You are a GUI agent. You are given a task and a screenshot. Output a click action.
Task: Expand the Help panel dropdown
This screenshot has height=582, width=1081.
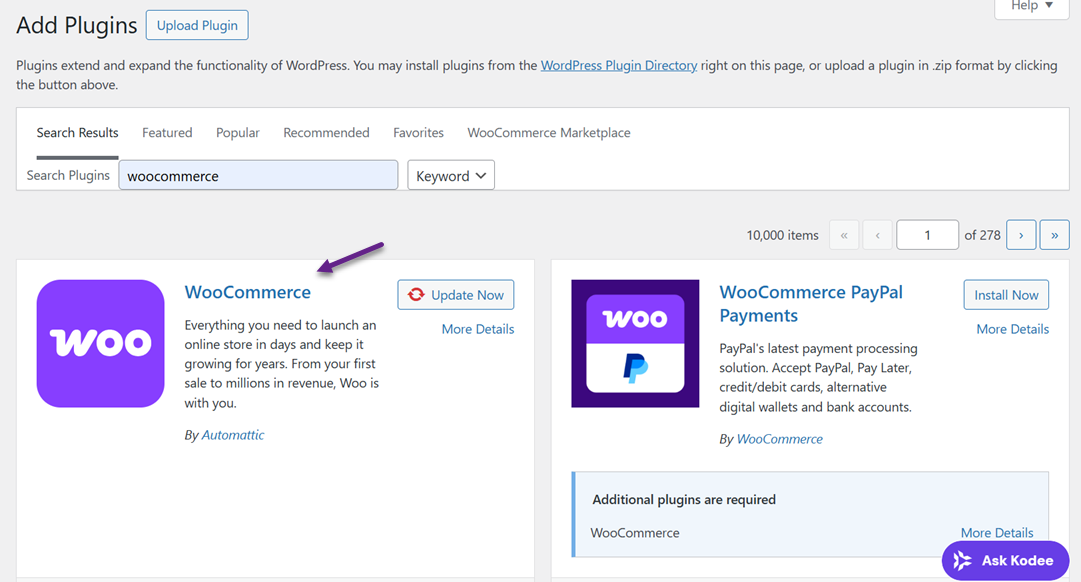pos(1031,6)
